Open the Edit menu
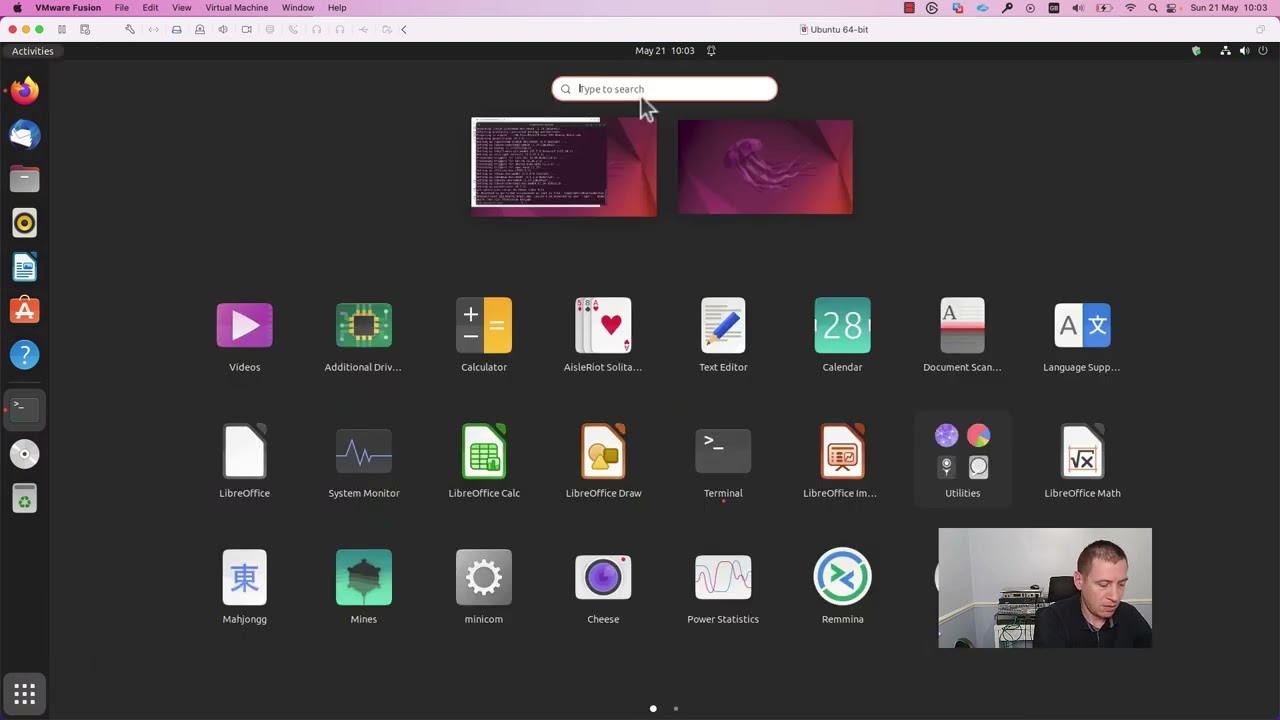This screenshot has width=1280, height=720. pyautogui.click(x=150, y=8)
